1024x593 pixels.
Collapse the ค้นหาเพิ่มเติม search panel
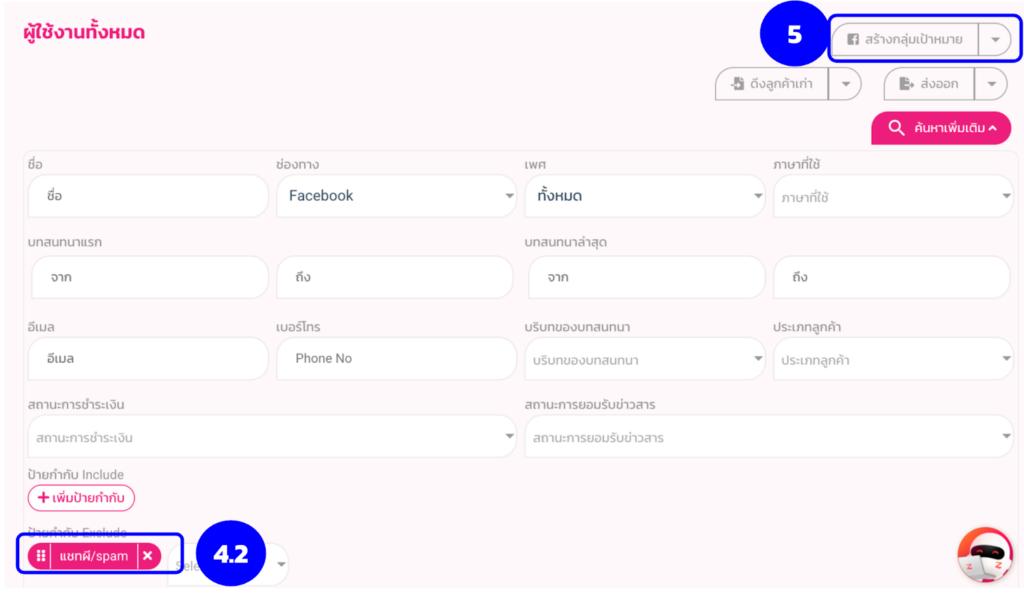pos(941,128)
